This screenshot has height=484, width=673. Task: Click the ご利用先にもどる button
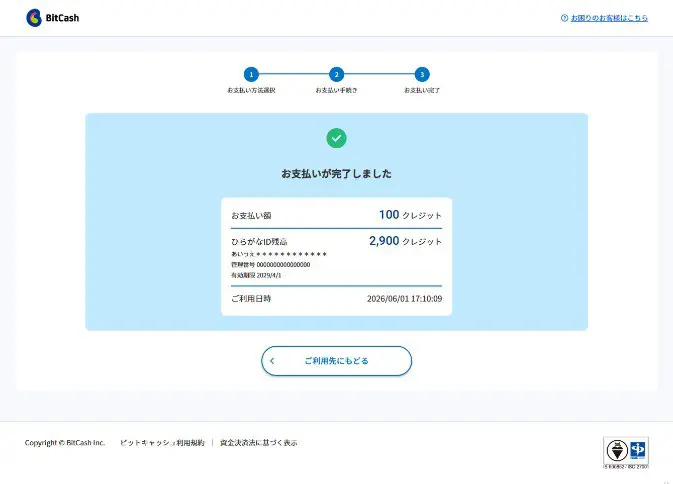(336, 361)
